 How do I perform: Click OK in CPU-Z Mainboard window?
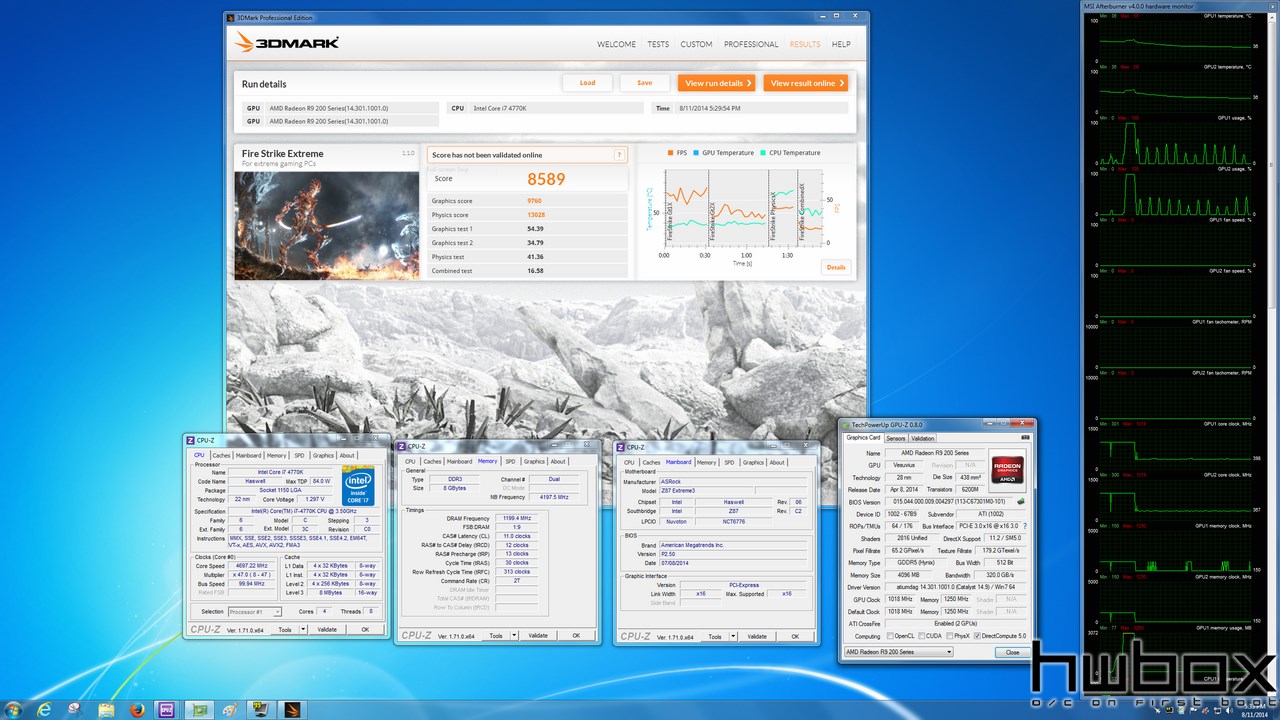tap(795, 636)
